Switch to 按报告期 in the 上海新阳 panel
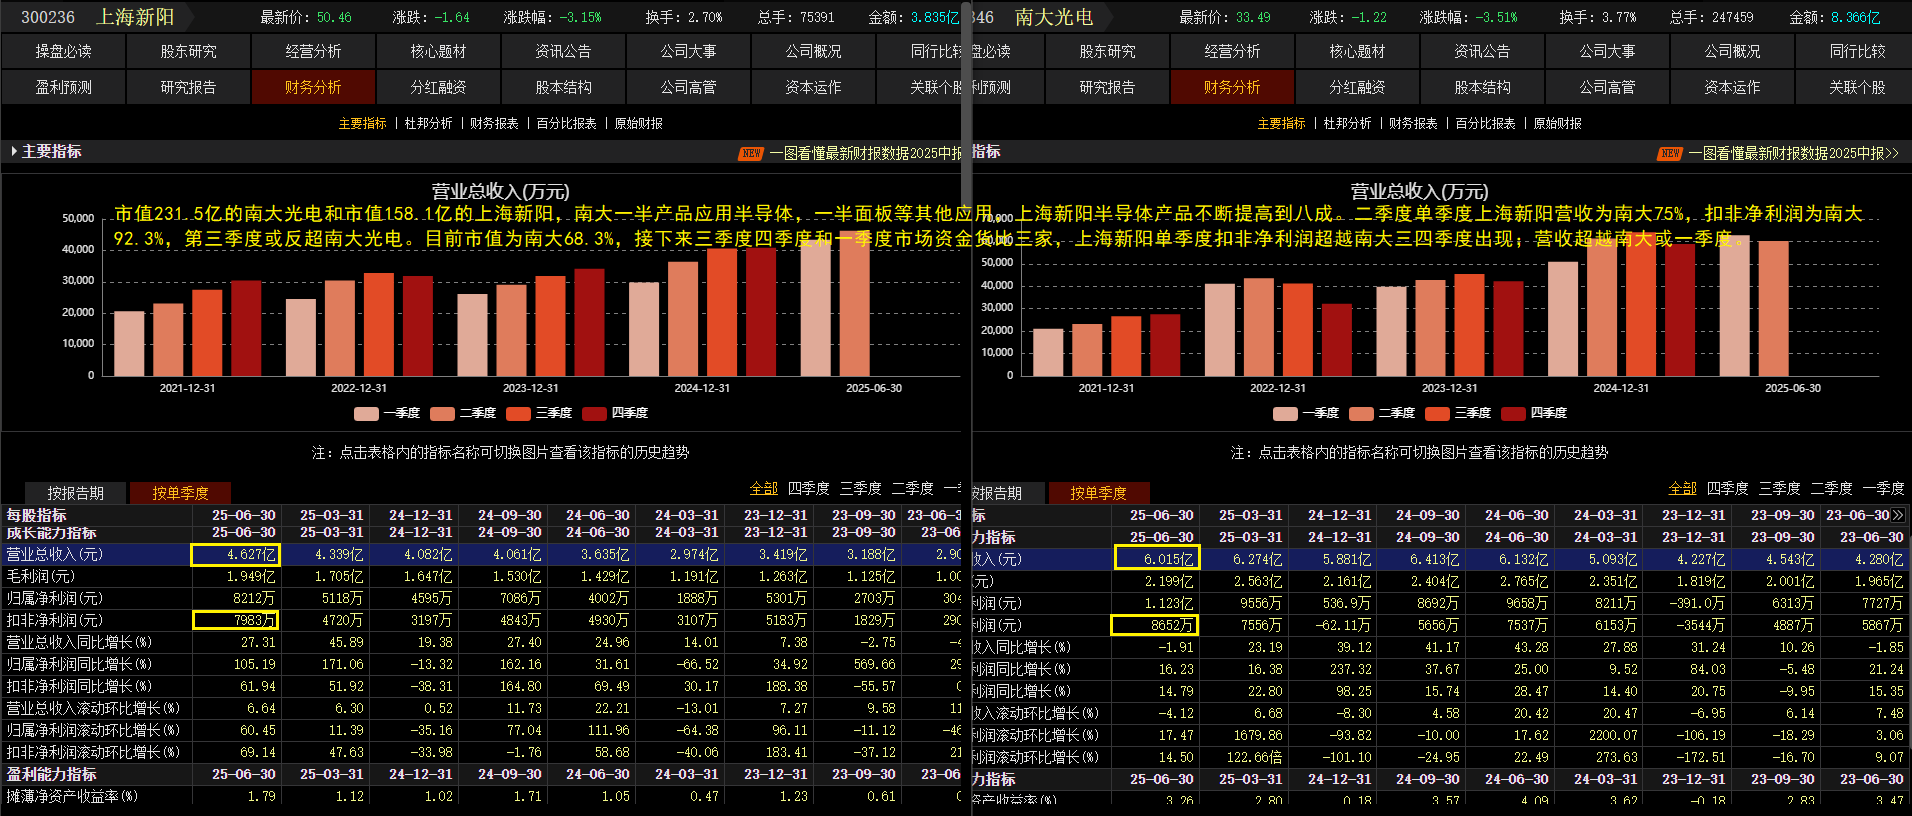The image size is (1912, 816). tap(76, 493)
